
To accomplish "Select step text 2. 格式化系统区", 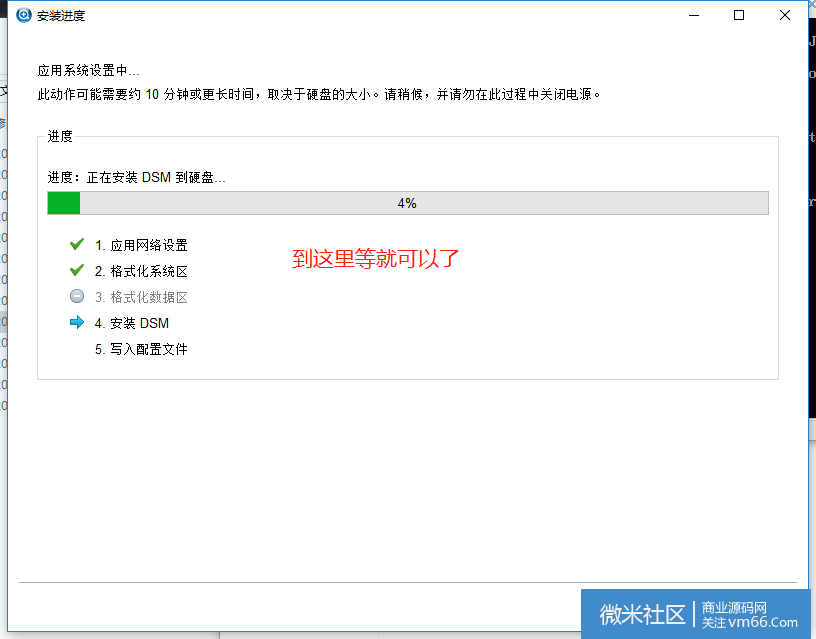I will (x=141, y=271).
